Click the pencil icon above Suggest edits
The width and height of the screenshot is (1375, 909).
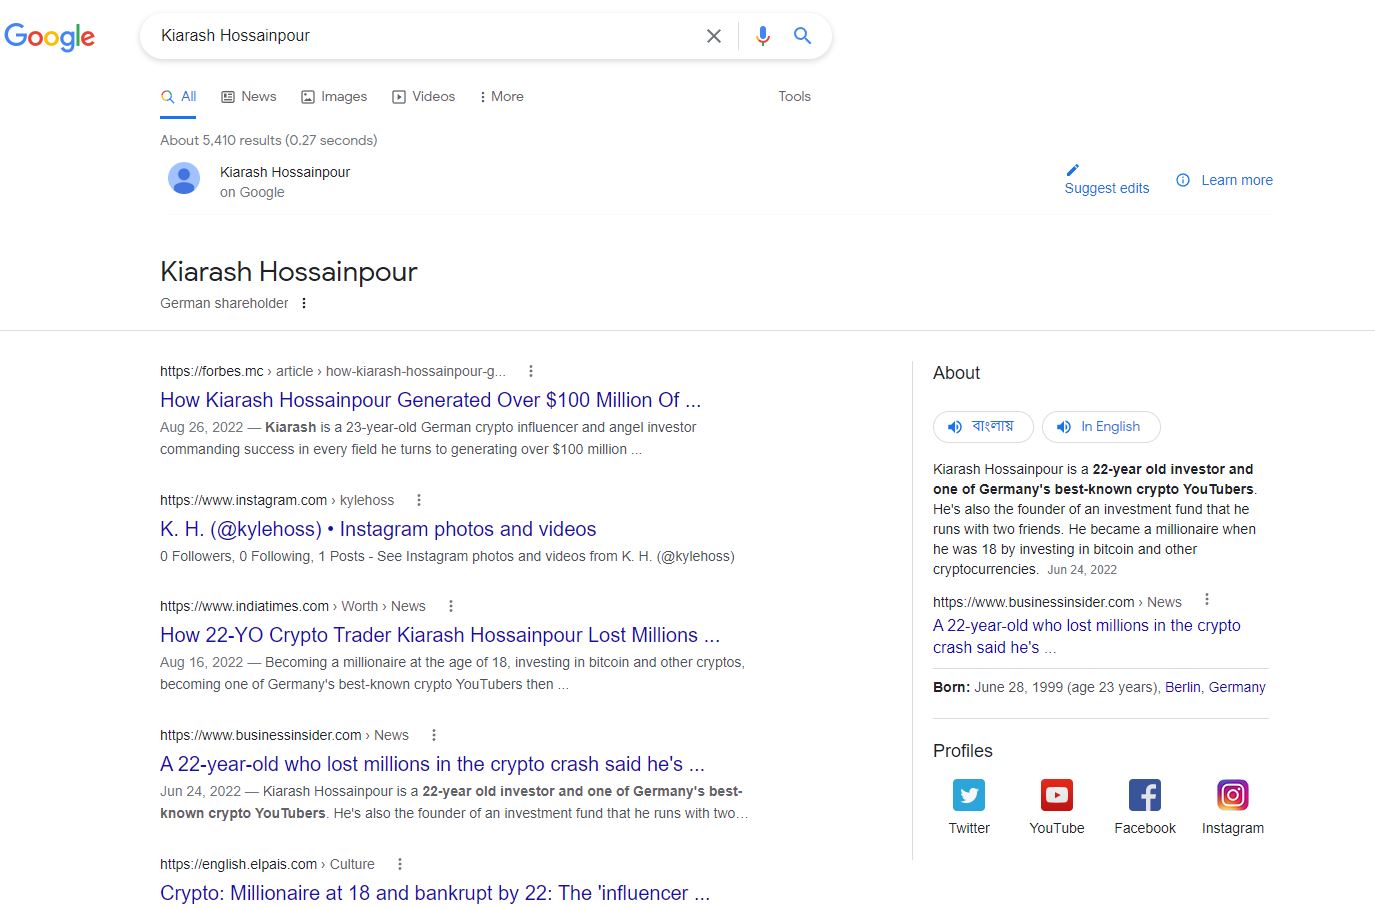[x=1073, y=170]
